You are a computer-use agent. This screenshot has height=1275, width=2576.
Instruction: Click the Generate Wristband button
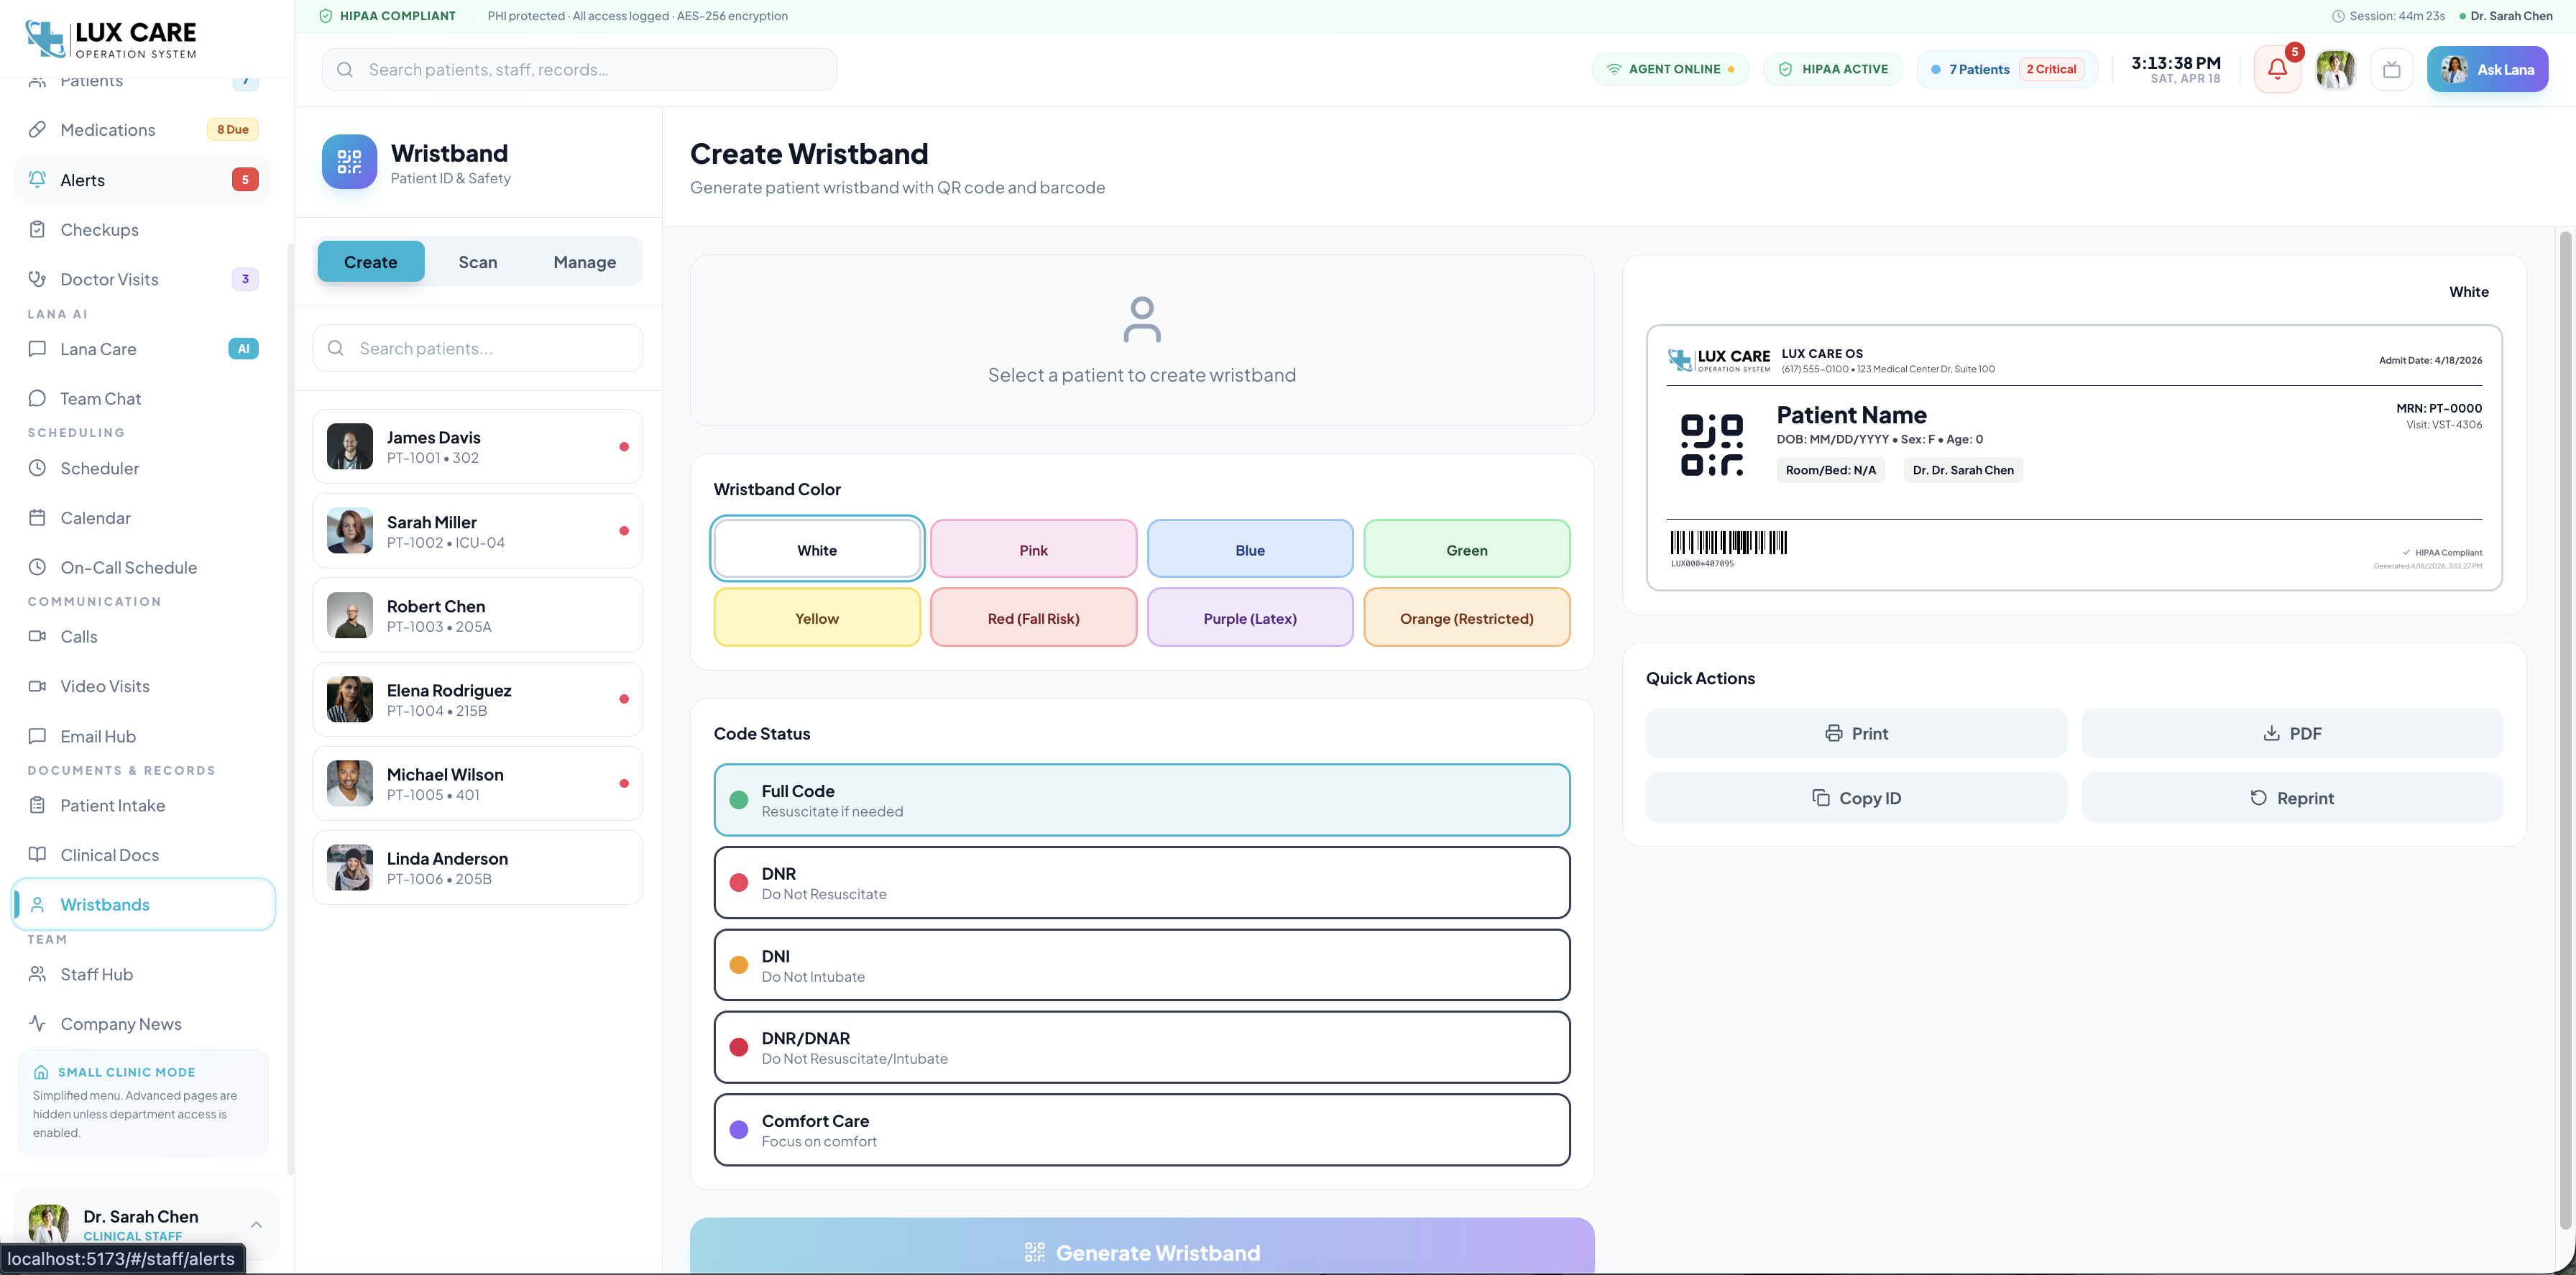(1142, 1250)
